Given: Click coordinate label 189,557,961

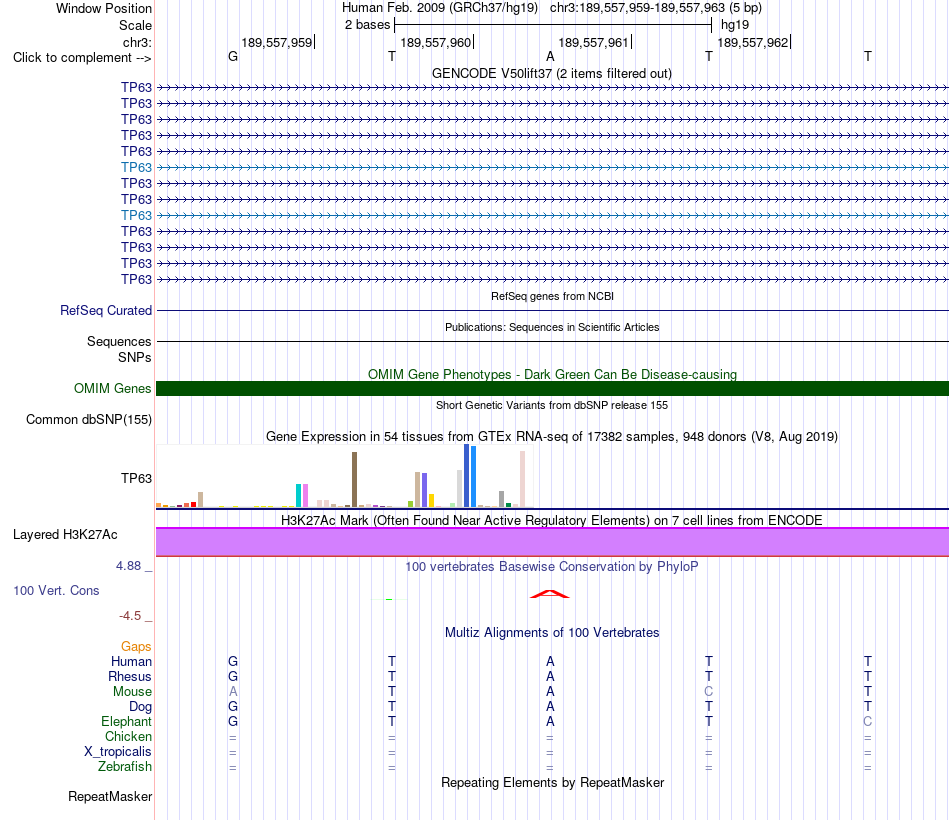Looking at the screenshot, I should pos(593,42).
